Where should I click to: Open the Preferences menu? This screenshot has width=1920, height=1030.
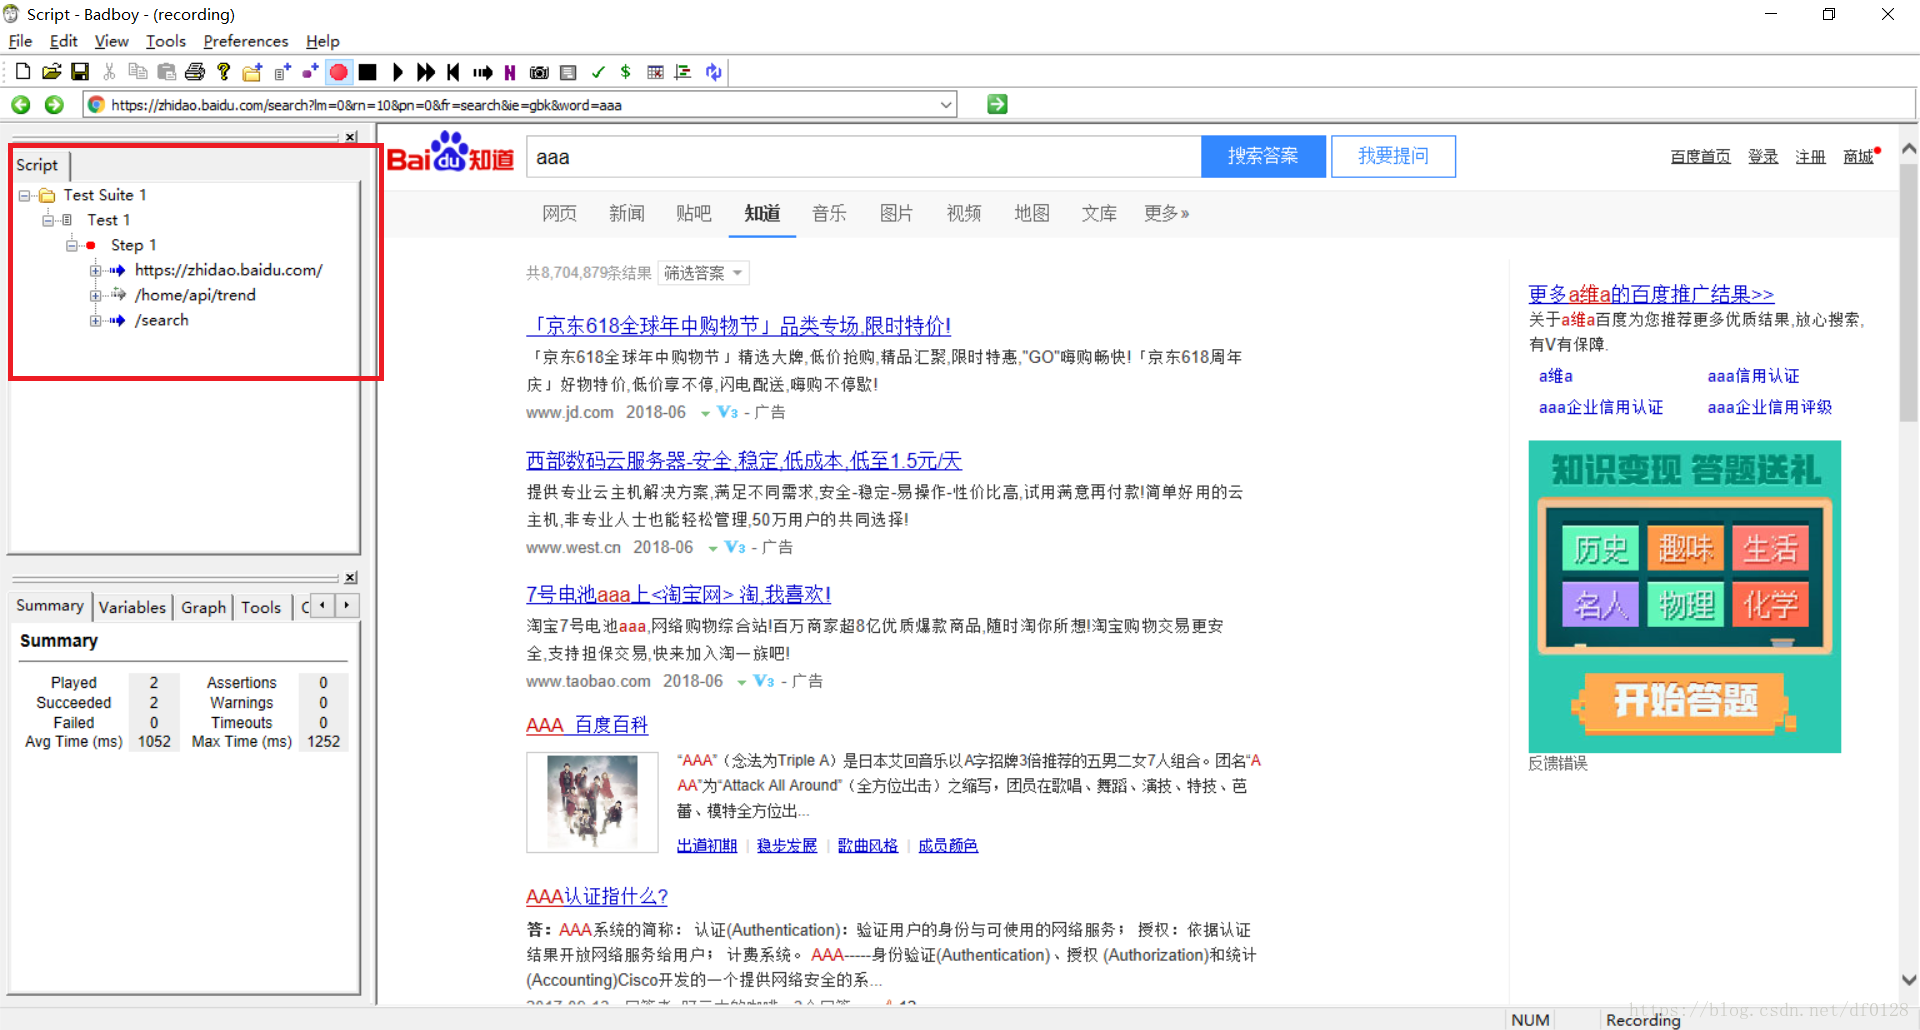pyautogui.click(x=245, y=41)
